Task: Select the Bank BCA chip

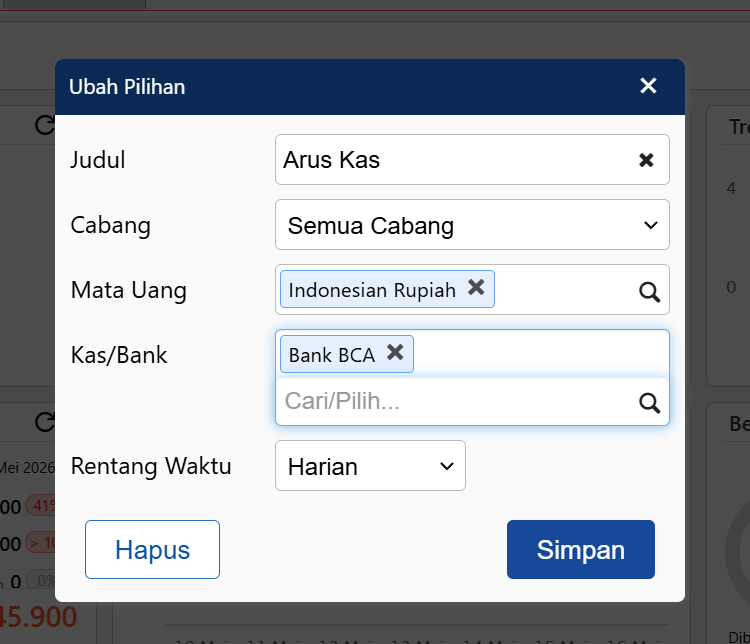Action: click(x=332, y=355)
